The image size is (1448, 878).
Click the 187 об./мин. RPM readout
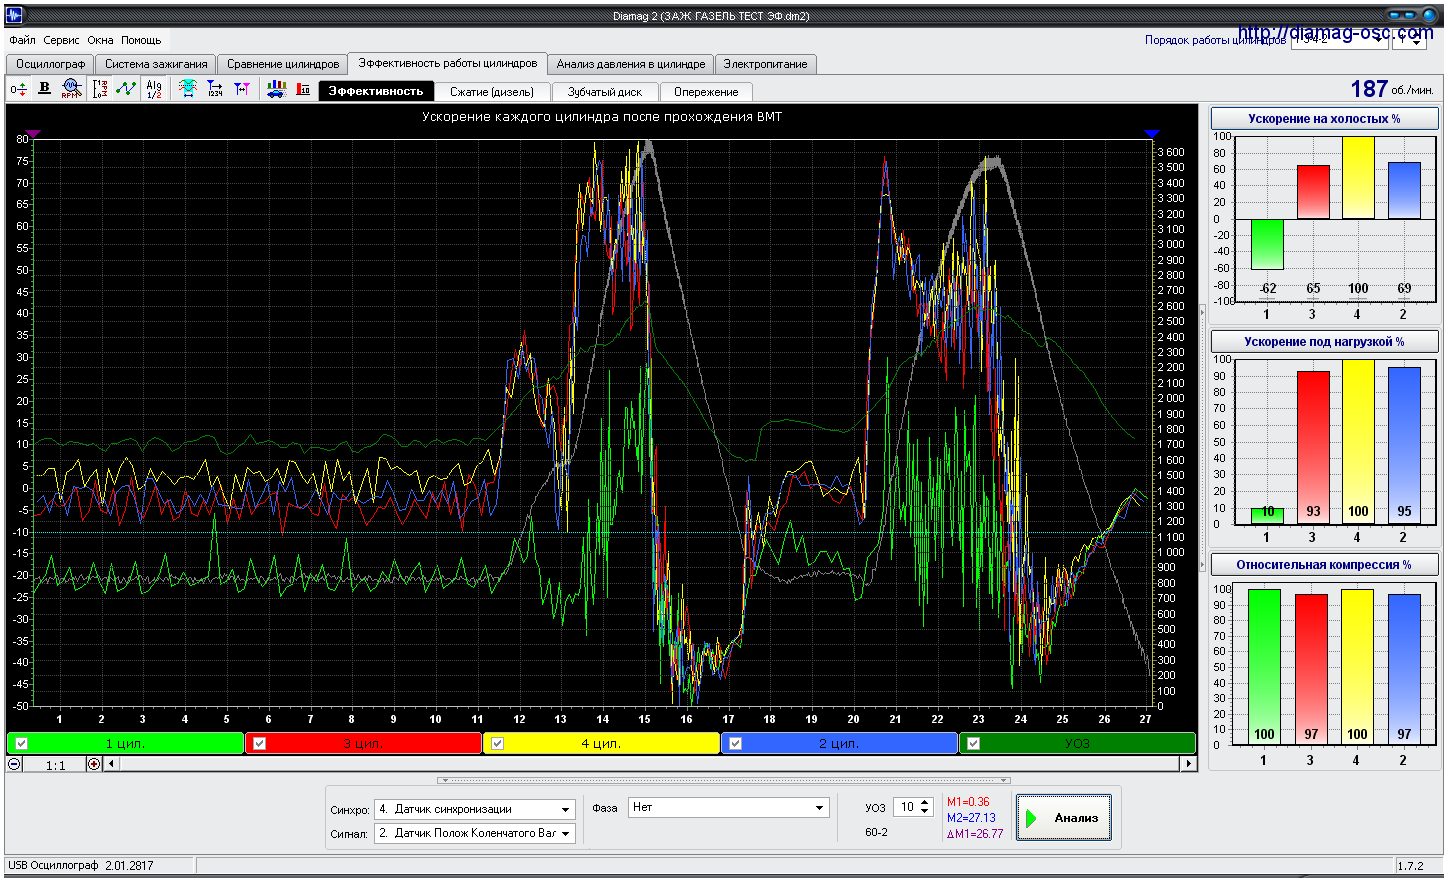tap(1392, 89)
